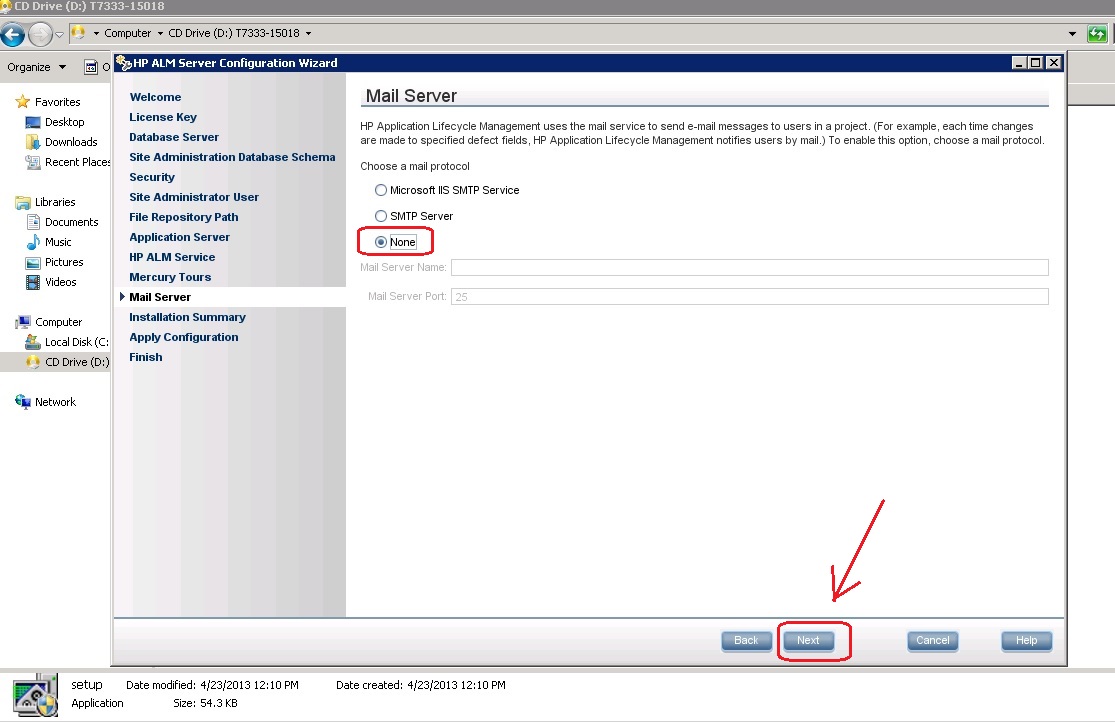Click the green refresh icon in Explorer
Screen dimensions: 1115x723
[x=1097, y=33]
